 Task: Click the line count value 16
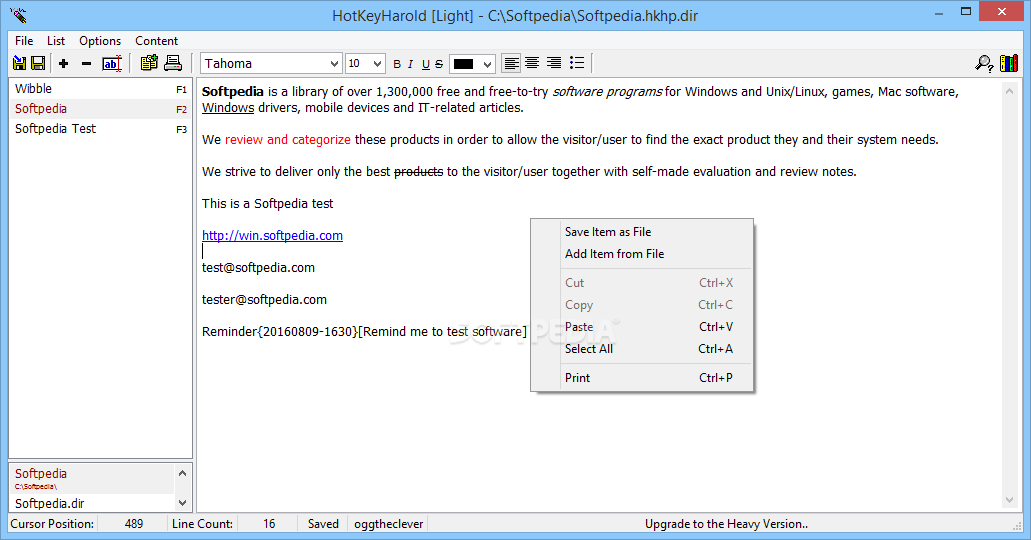point(269,524)
